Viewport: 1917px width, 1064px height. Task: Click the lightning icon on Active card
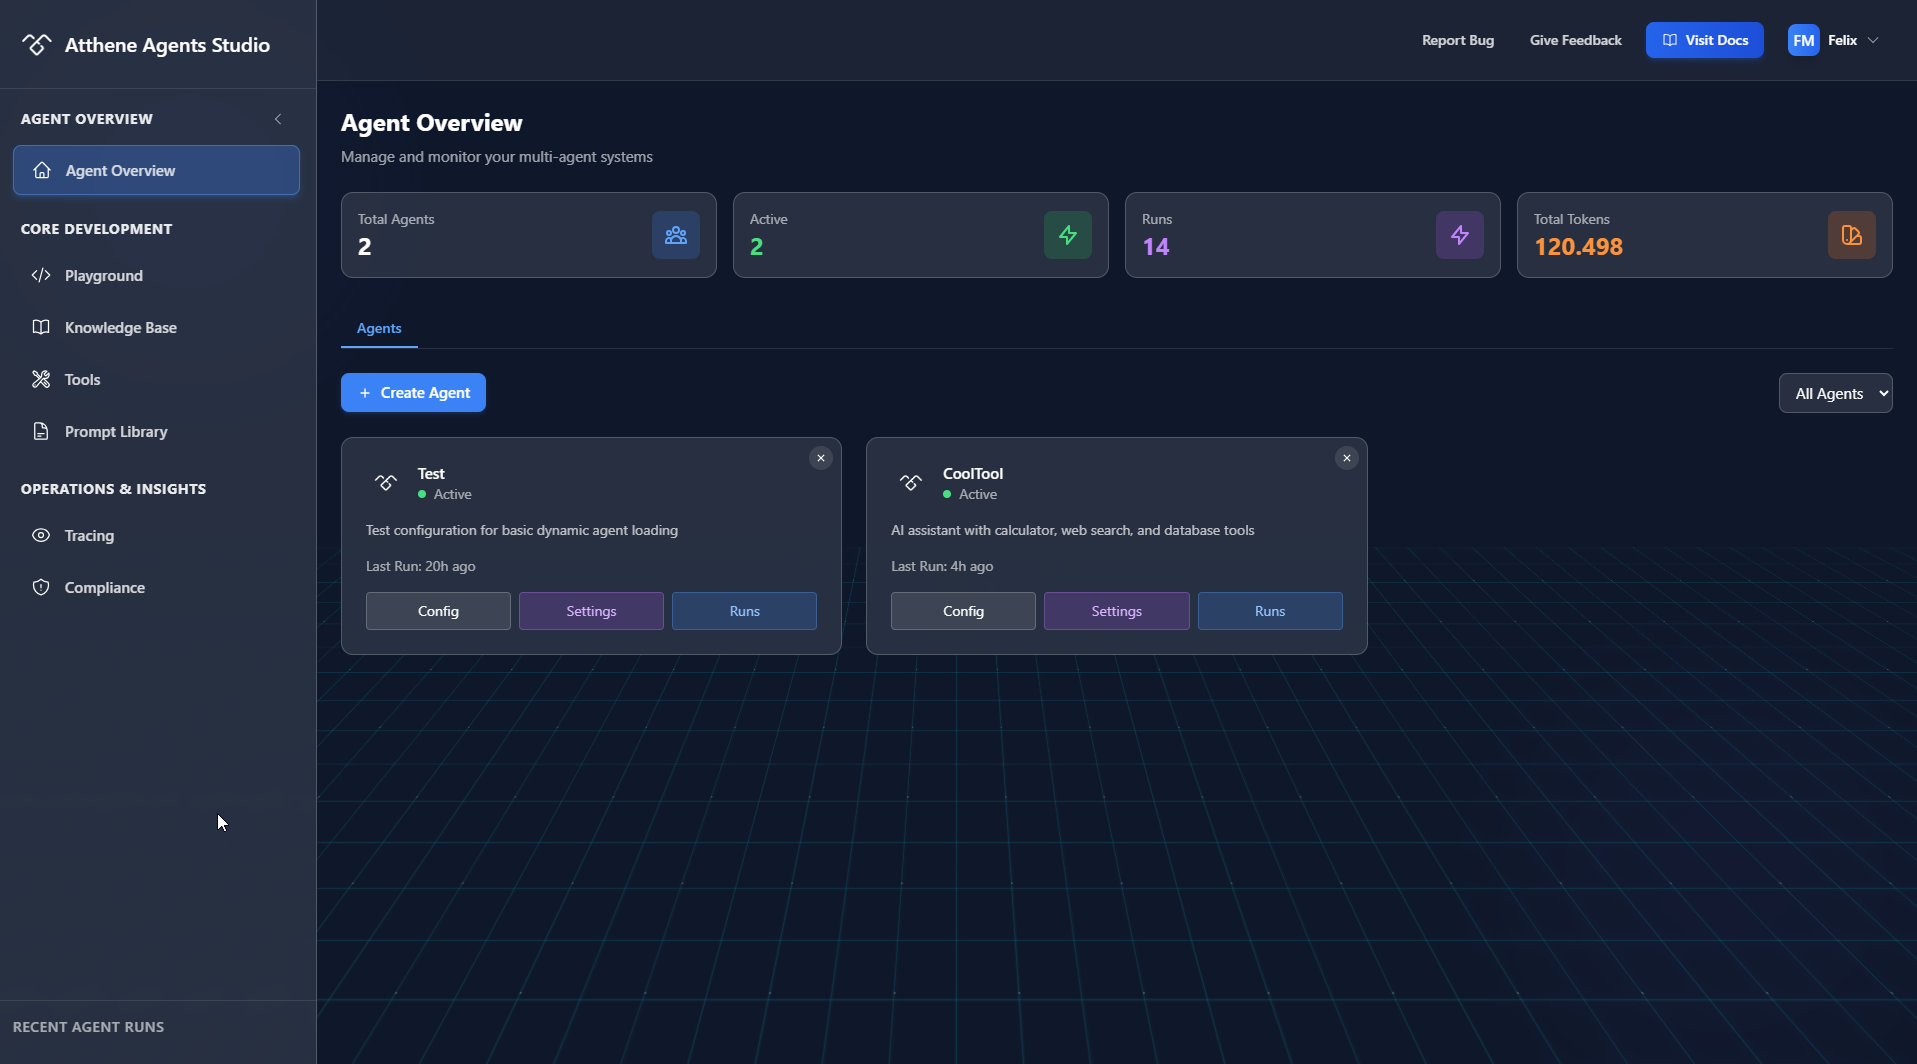point(1067,235)
